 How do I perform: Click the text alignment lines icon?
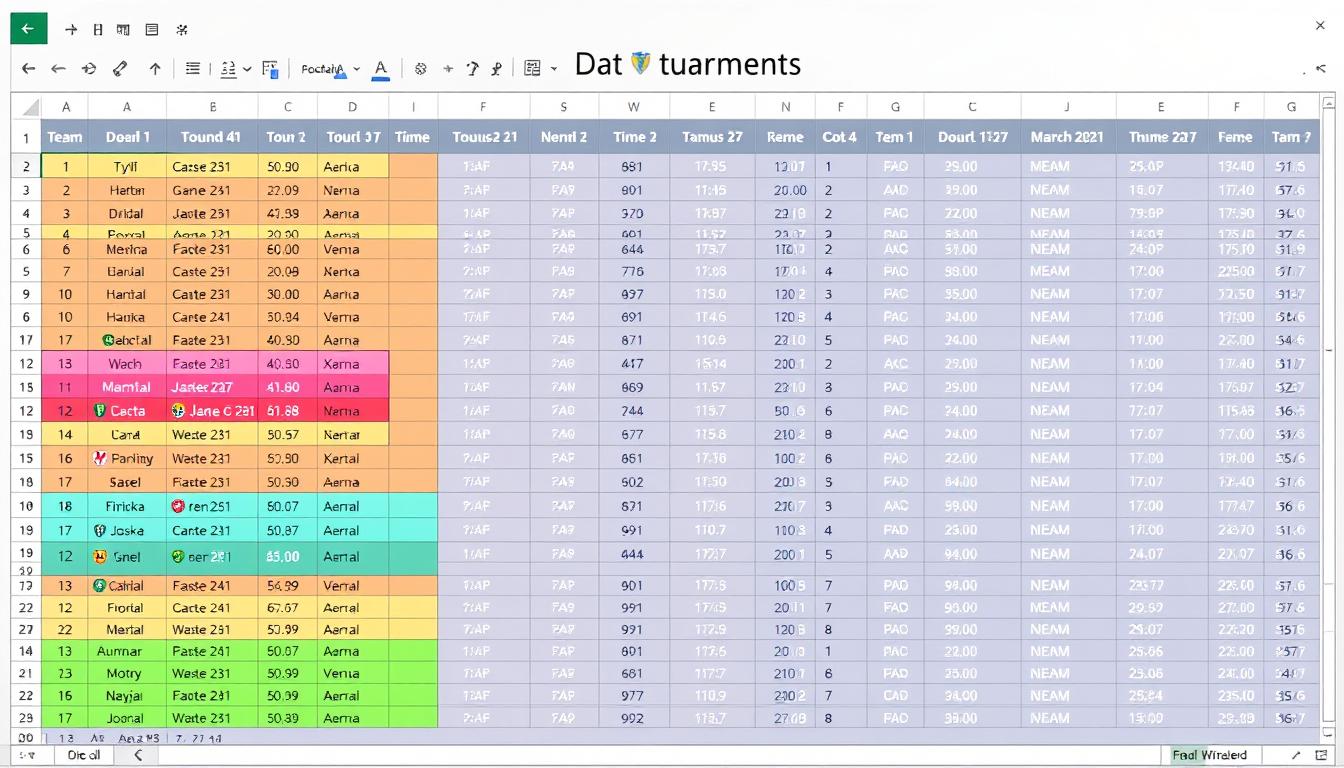(x=193, y=69)
